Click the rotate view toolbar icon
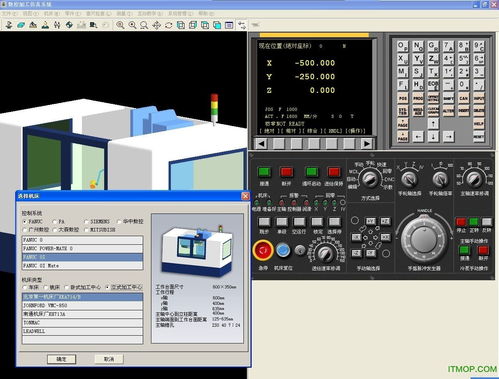 tap(168, 25)
